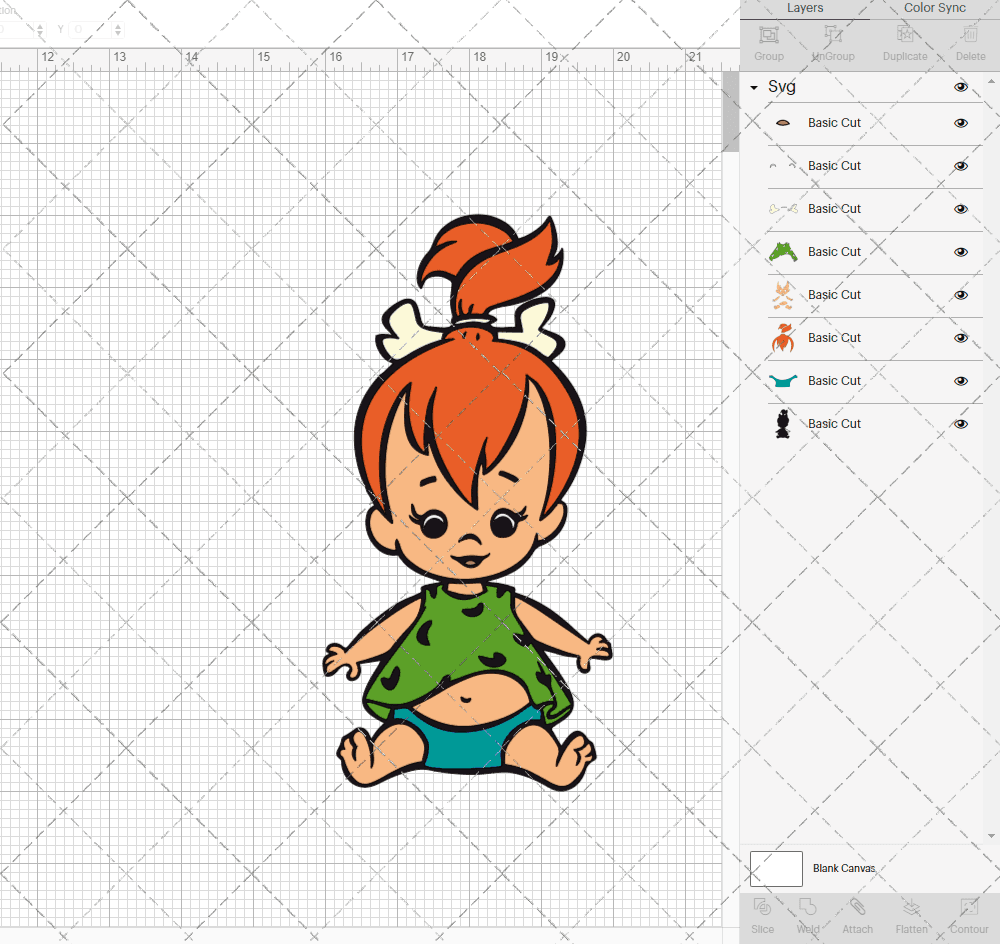Collapse the Svg group arrow
This screenshot has width=1000, height=944.
tap(754, 87)
